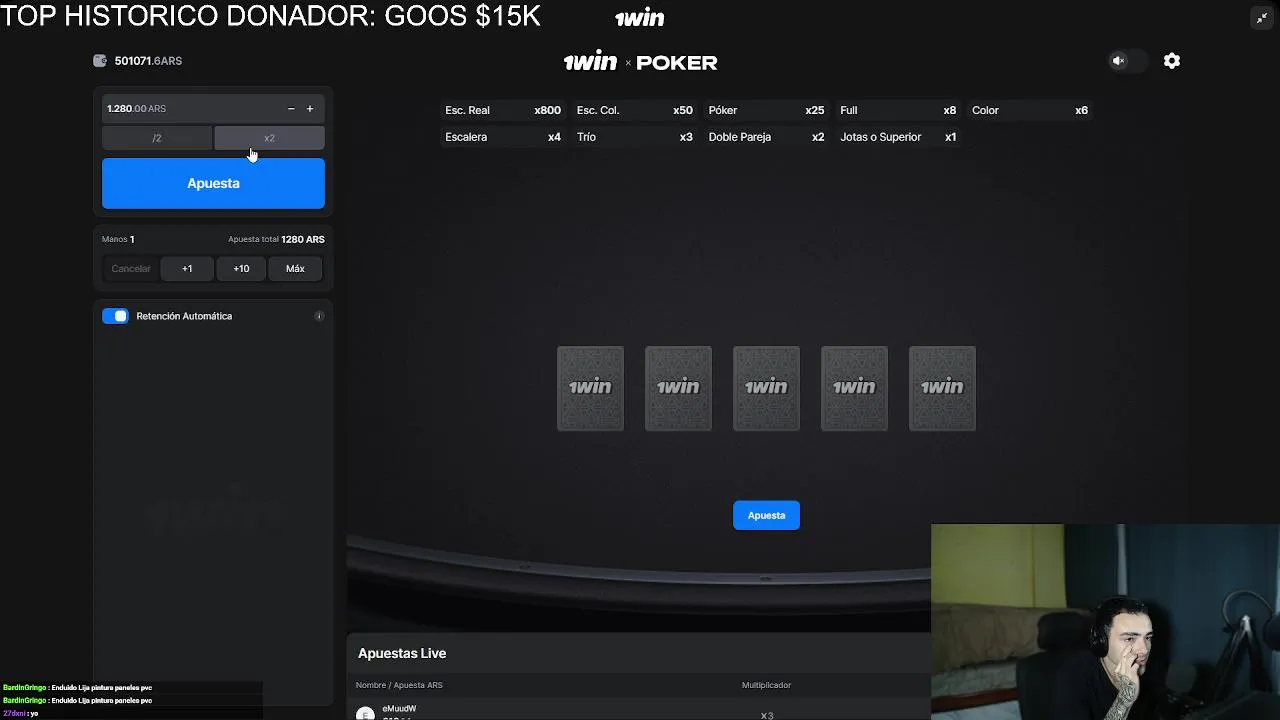The height and width of the screenshot is (720, 1280).
Task: Click the Cancelar hands button
Action: pos(131,268)
